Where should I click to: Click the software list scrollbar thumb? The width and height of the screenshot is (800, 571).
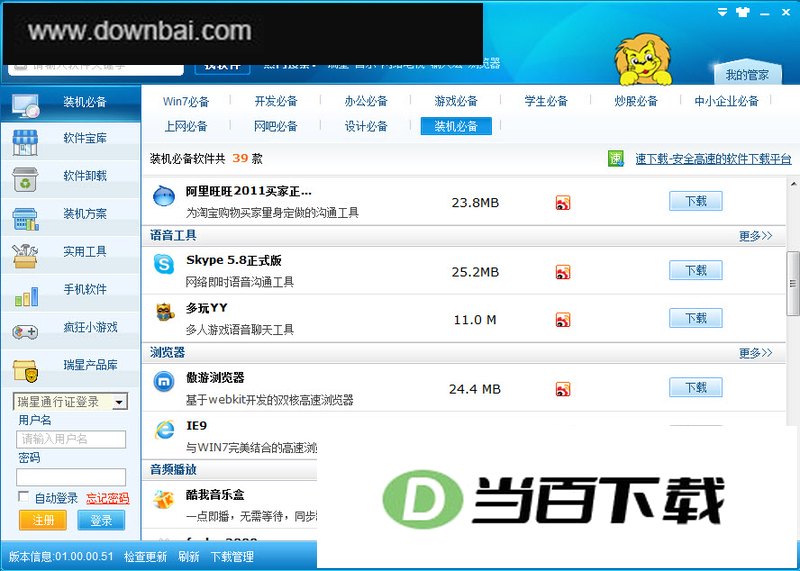(x=793, y=283)
